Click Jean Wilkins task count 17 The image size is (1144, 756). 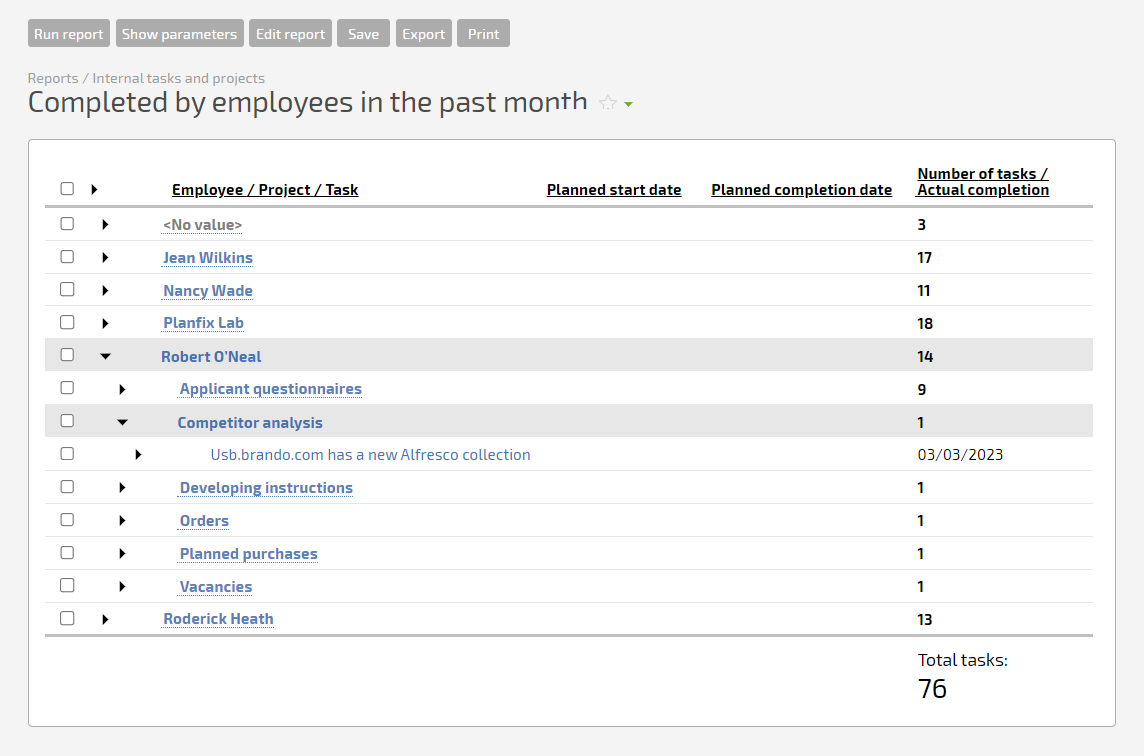click(x=924, y=258)
